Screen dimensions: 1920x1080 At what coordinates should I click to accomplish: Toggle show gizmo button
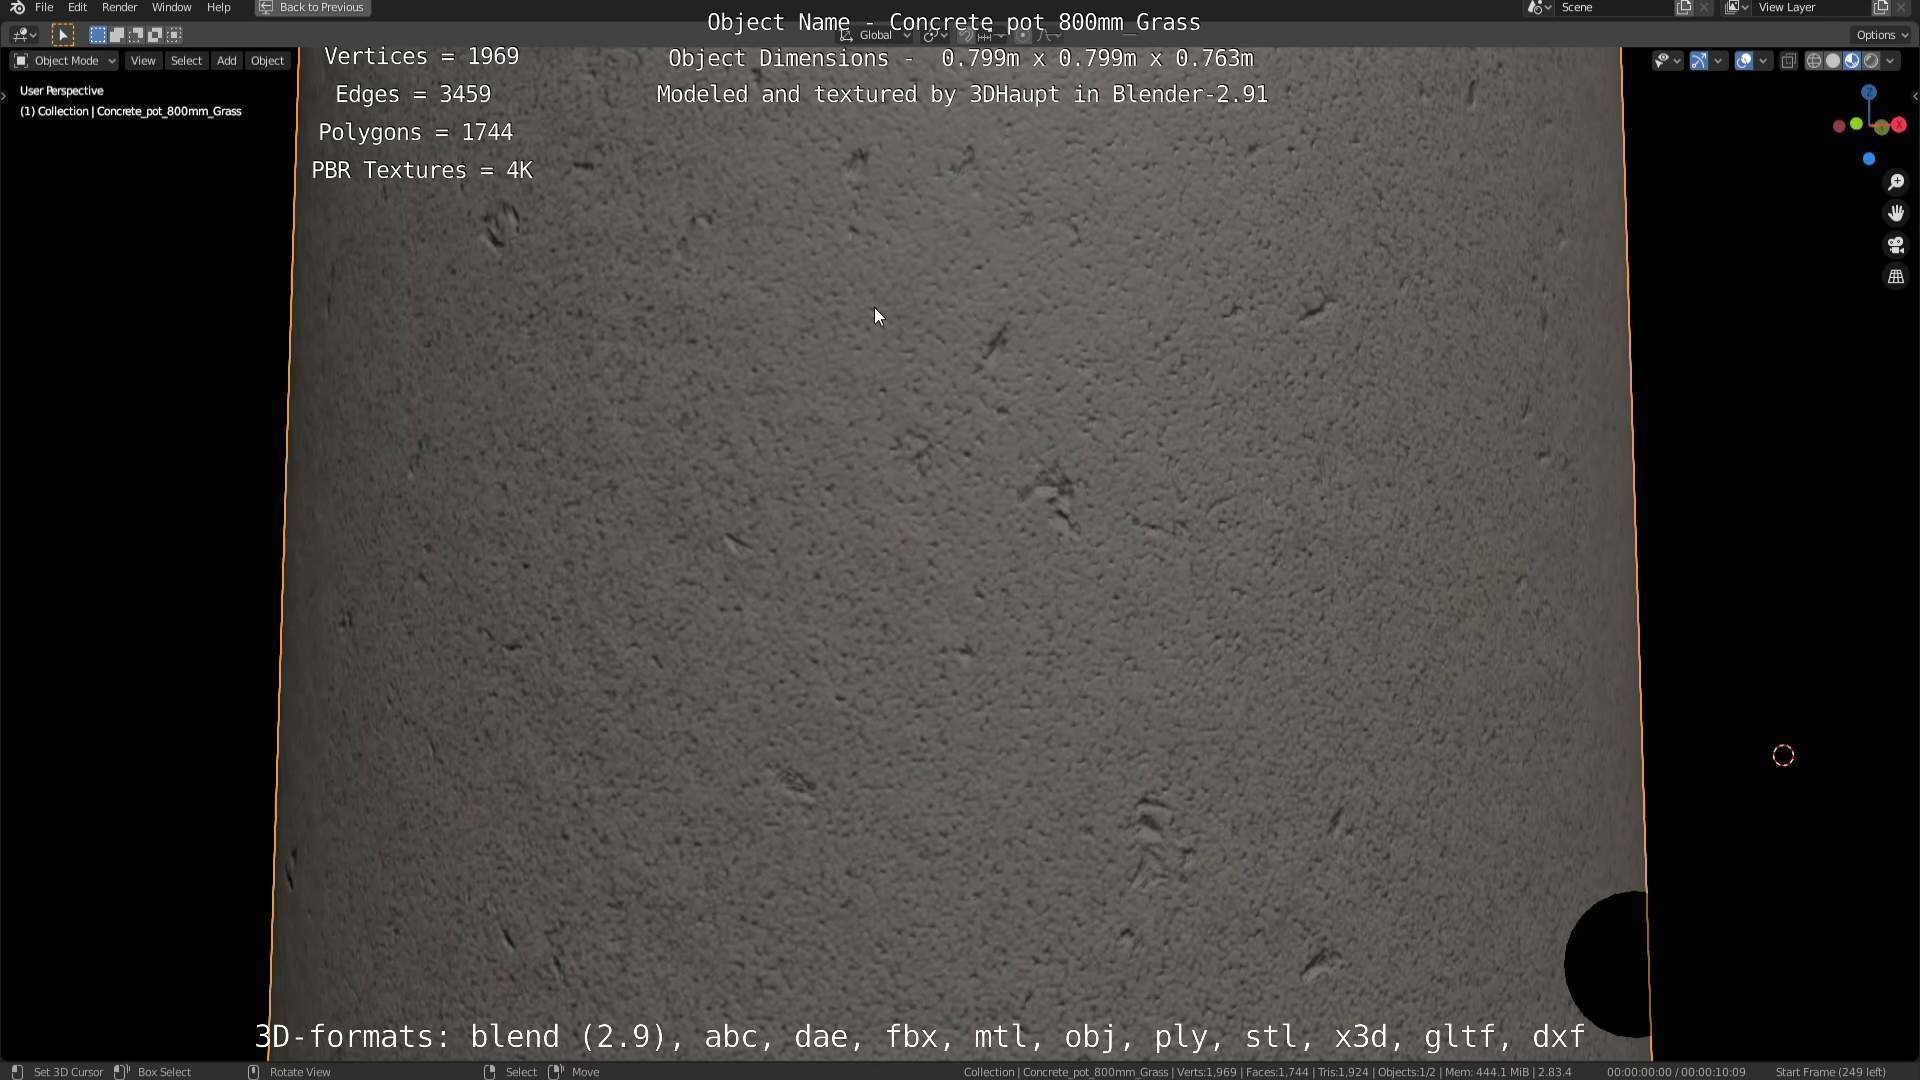(1699, 61)
